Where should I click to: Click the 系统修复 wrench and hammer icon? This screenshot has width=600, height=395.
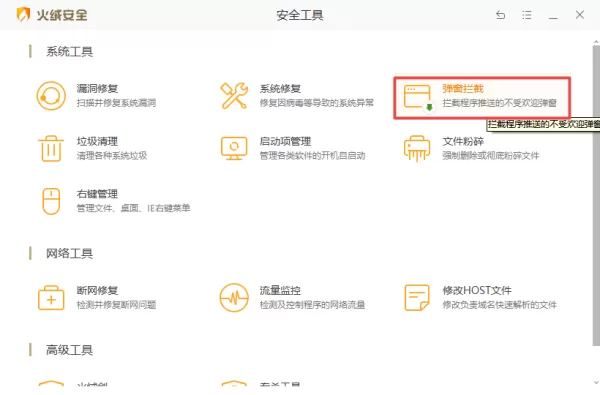coord(234,96)
